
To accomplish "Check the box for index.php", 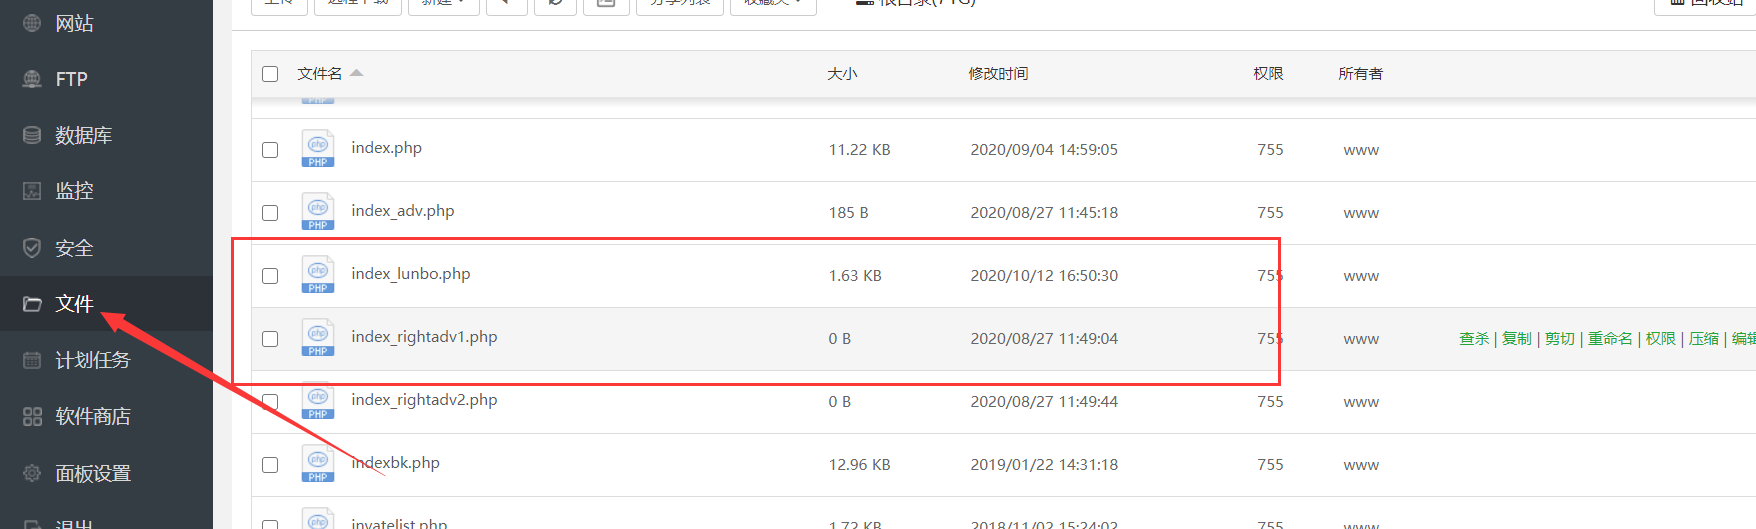I will 270,150.
